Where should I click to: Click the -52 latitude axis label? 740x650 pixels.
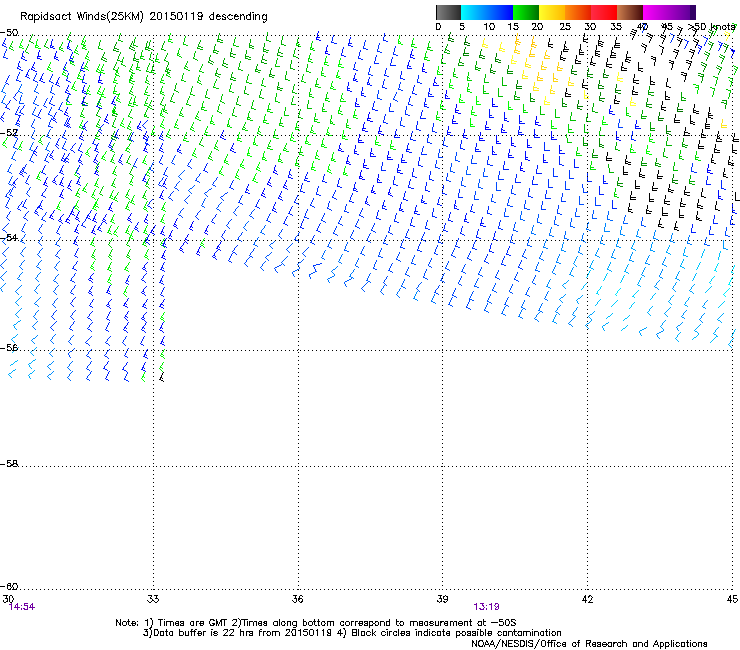9,133
